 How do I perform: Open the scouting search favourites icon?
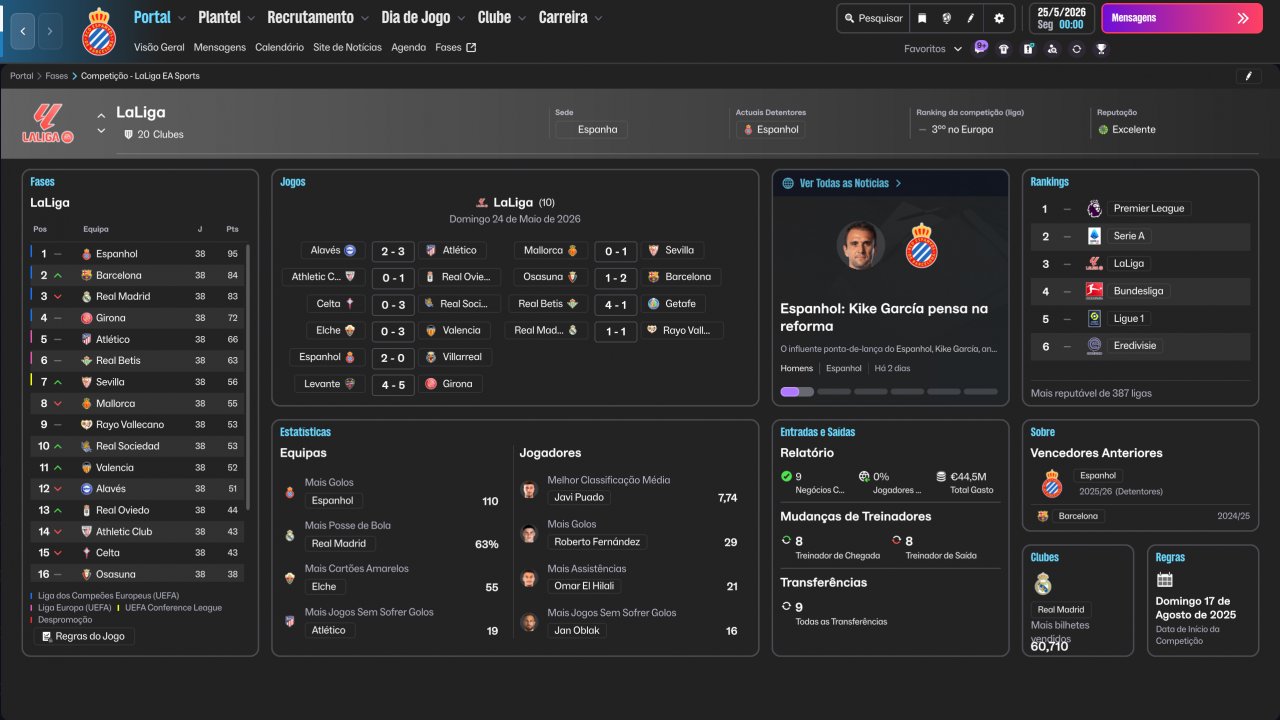click(x=1052, y=48)
